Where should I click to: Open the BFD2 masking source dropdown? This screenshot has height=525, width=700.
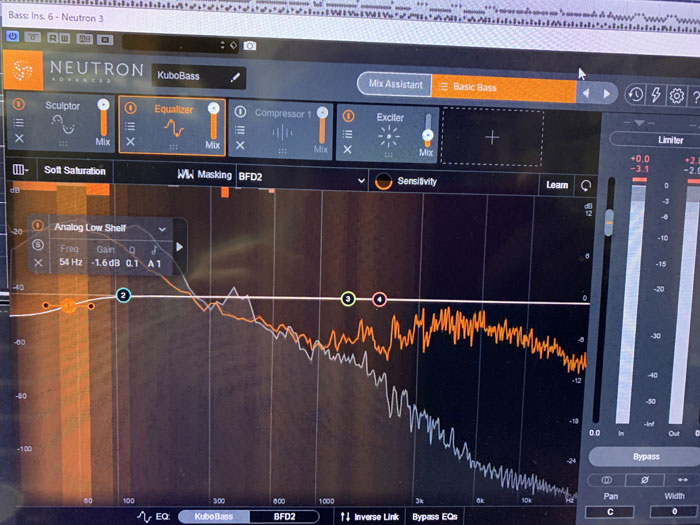pyautogui.click(x=301, y=177)
